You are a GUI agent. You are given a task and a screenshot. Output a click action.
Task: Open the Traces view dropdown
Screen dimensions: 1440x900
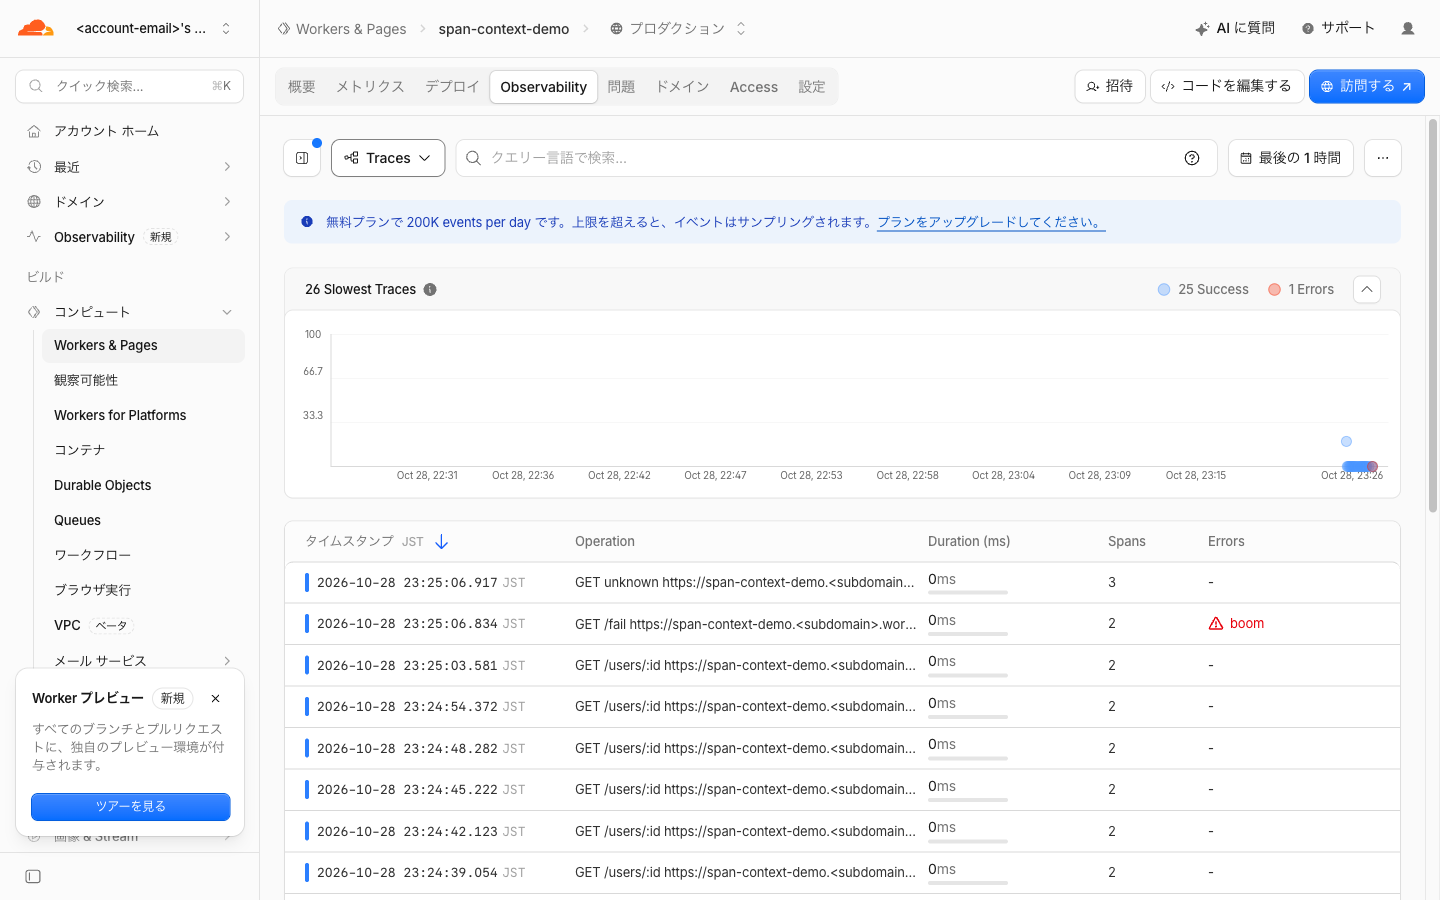point(388,158)
